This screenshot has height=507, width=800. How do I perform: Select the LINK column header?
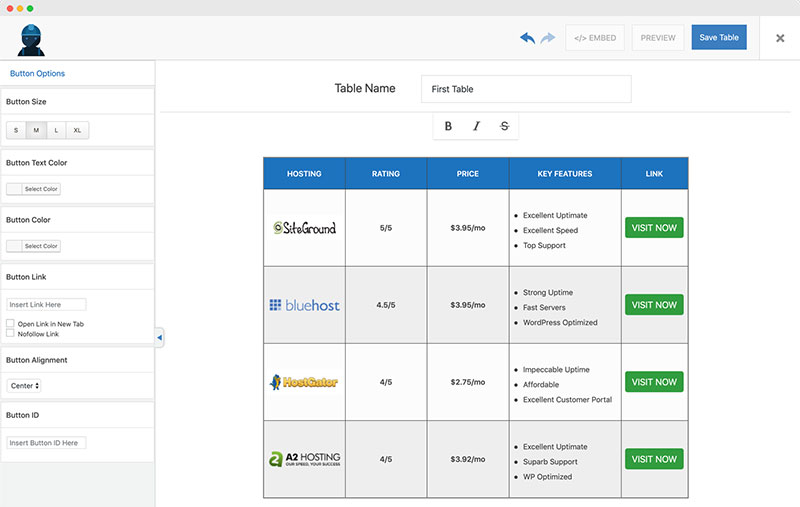click(x=655, y=173)
